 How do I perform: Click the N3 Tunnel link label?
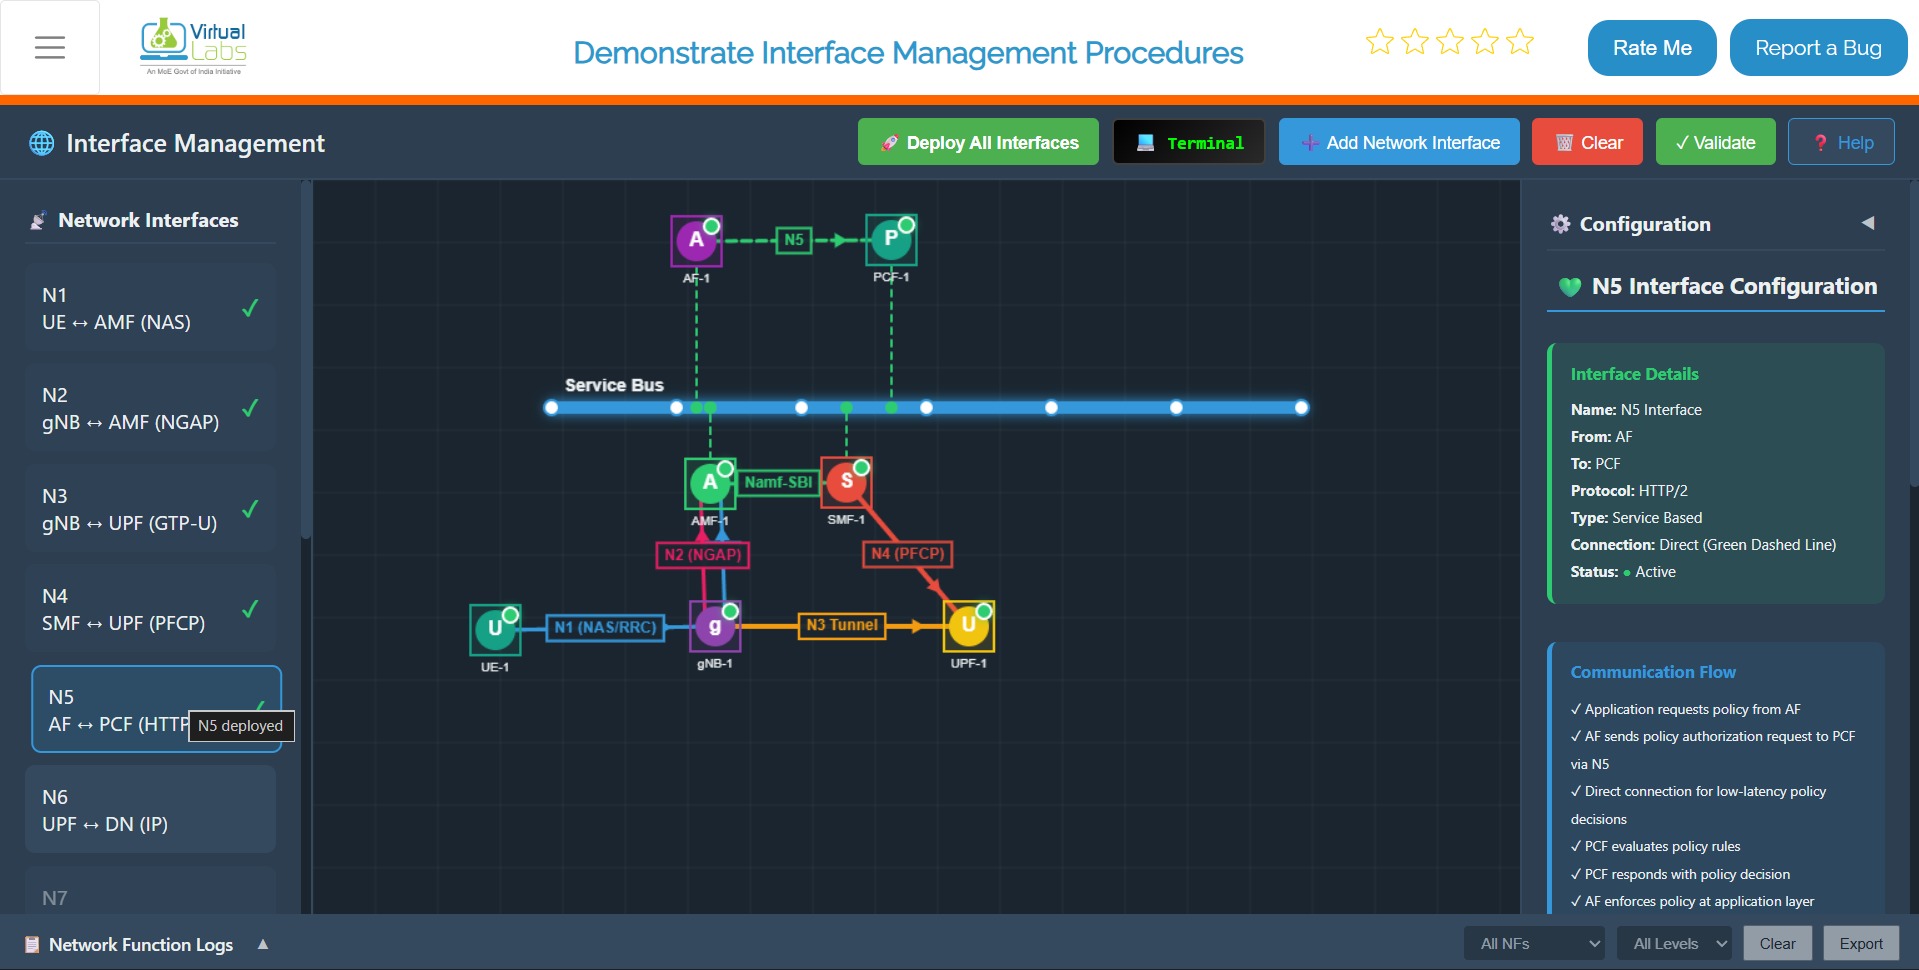(842, 625)
